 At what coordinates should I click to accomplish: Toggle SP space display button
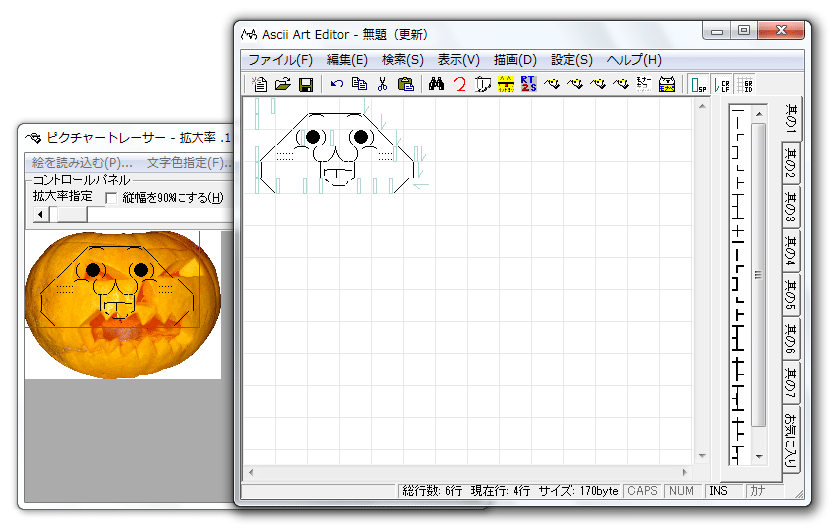(x=699, y=84)
